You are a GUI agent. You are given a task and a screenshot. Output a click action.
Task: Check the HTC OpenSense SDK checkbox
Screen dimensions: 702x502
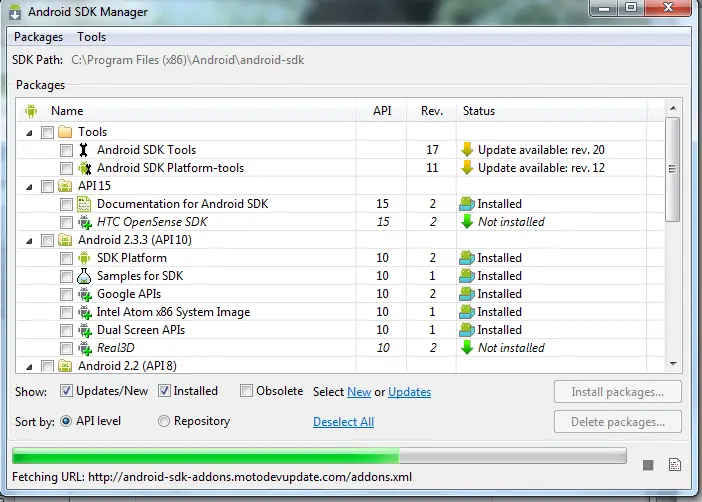(66, 223)
